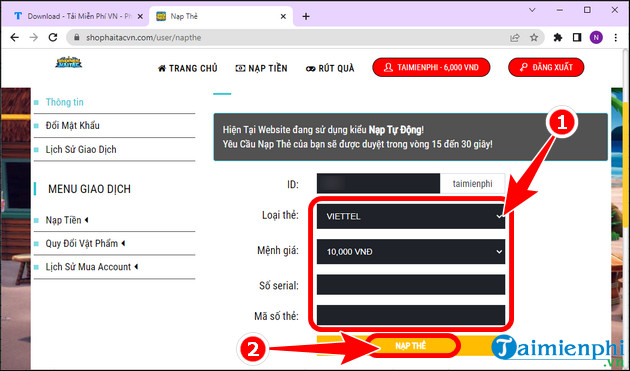Viewport: 630px width, 371px height.
Task: Click the padlock site info icon
Action: click(77, 37)
